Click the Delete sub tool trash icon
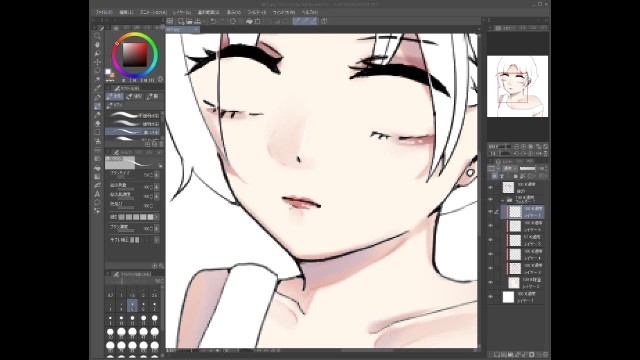The image size is (640, 360). pyautogui.click(x=161, y=144)
